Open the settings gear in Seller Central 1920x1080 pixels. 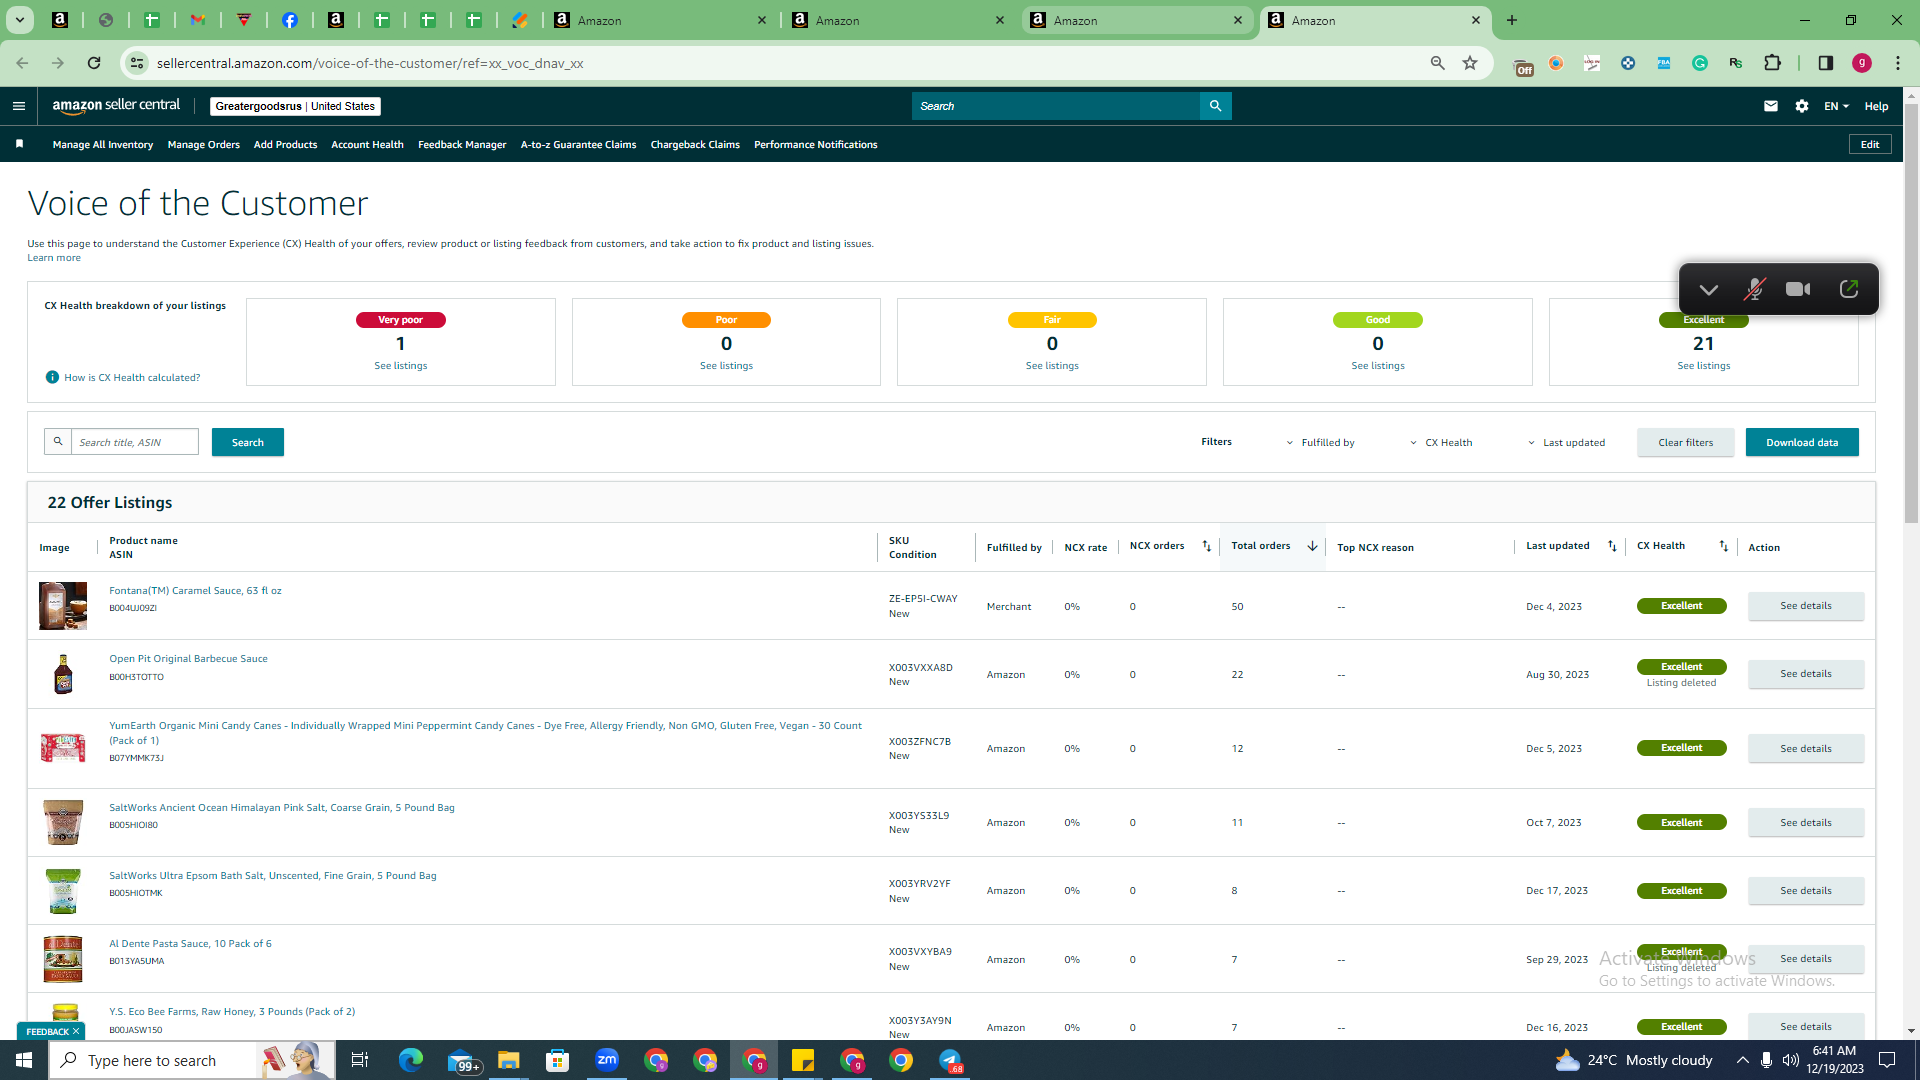click(x=1802, y=106)
